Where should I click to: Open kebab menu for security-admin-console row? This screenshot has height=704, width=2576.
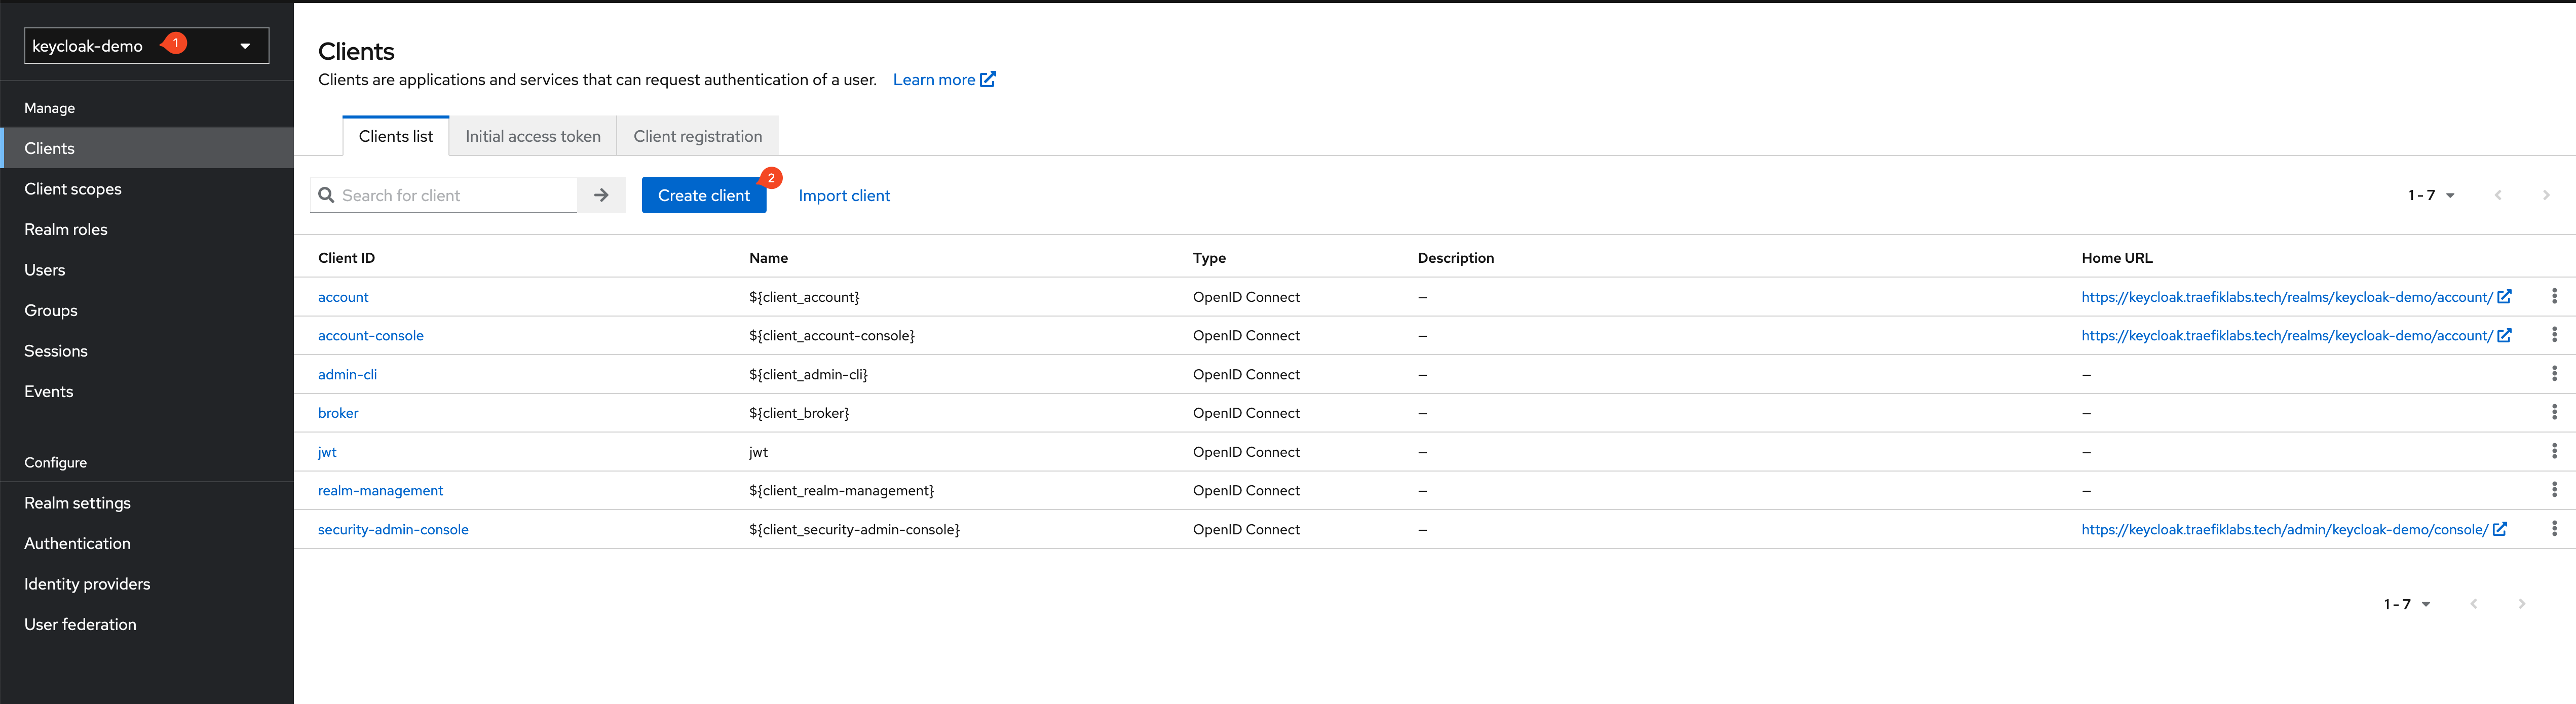pyautogui.click(x=2553, y=528)
